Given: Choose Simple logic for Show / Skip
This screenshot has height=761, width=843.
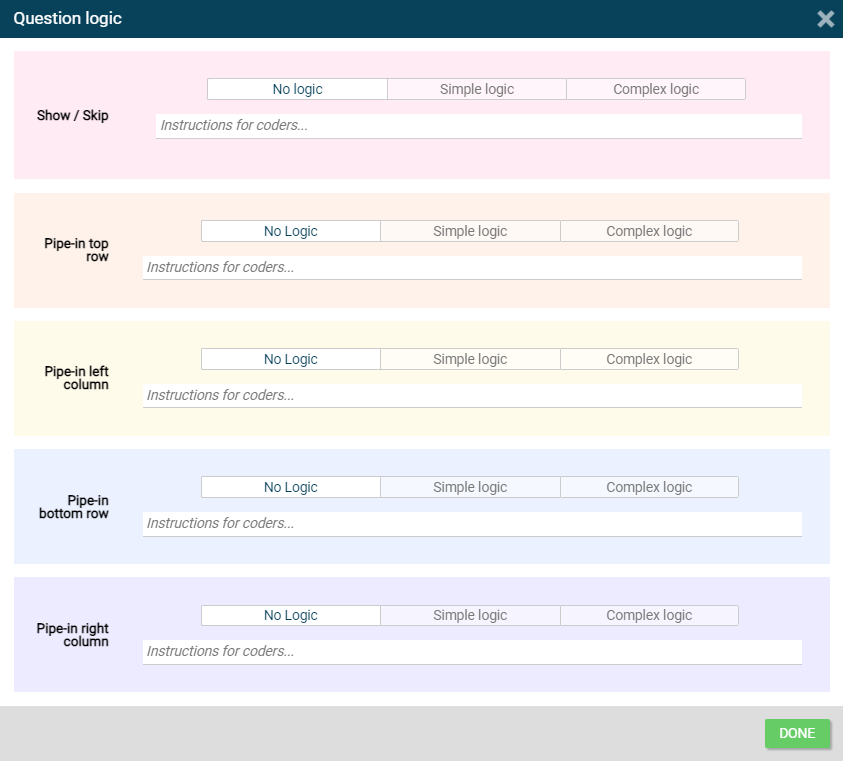Looking at the screenshot, I should [x=477, y=89].
